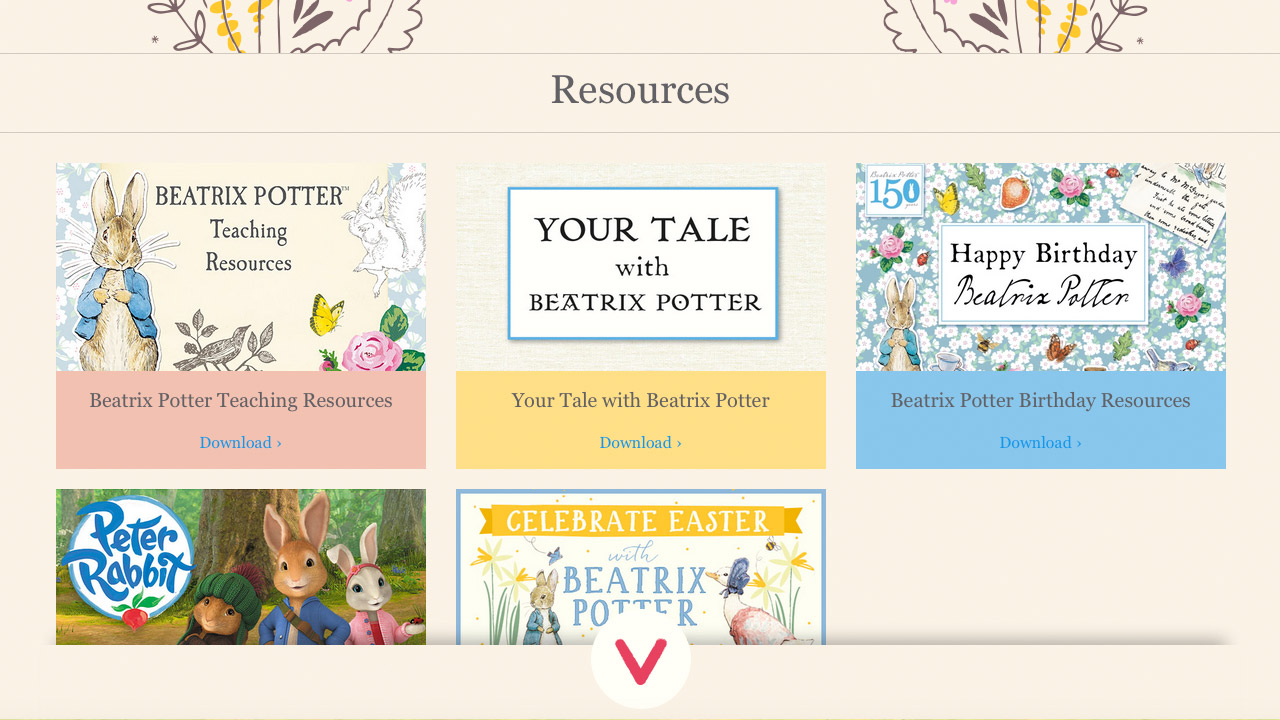Click the Celebrate Easter yellow banner ribbon
The width and height of the screenshot is (1280, 720).
pos(640,521)
